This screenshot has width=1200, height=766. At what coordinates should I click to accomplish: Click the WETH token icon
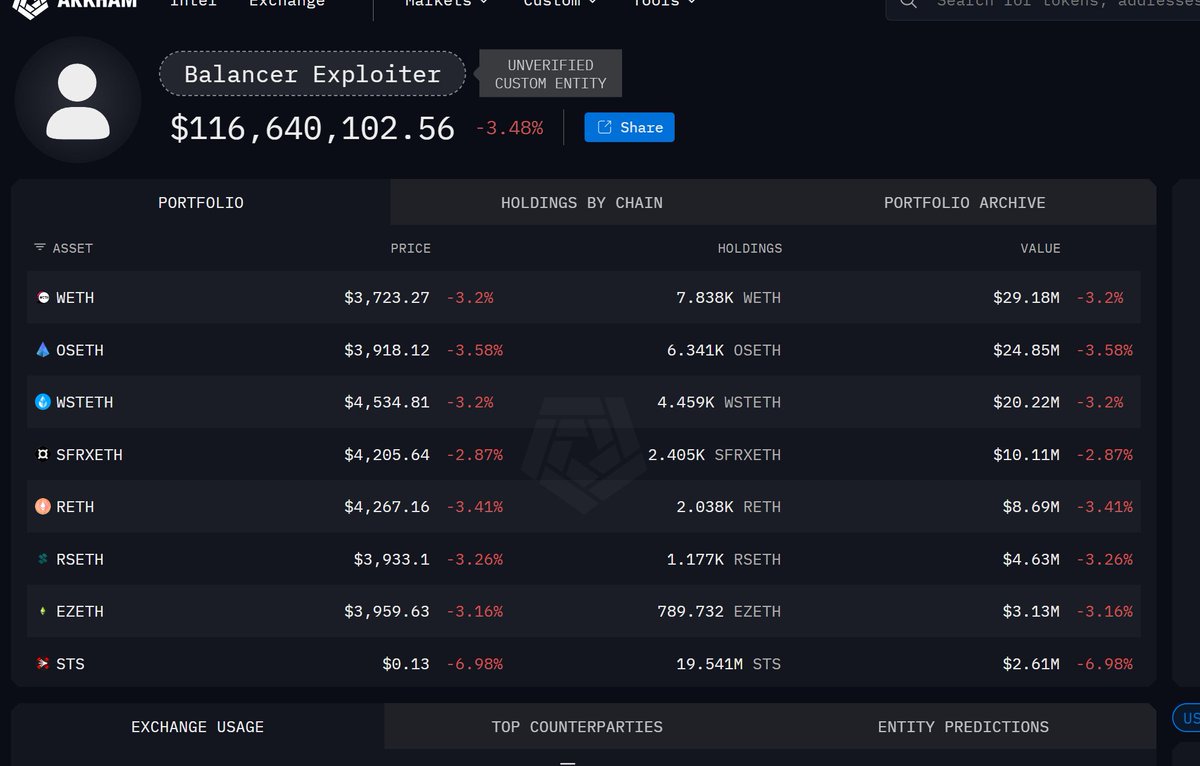tap(43, 298)
